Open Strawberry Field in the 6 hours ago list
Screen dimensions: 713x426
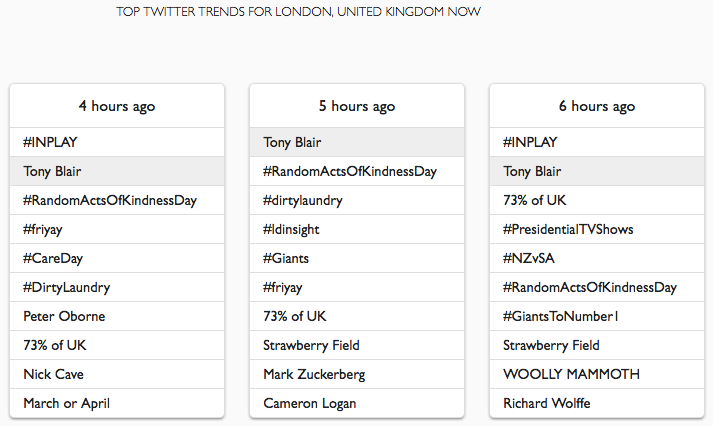point(551,345)
